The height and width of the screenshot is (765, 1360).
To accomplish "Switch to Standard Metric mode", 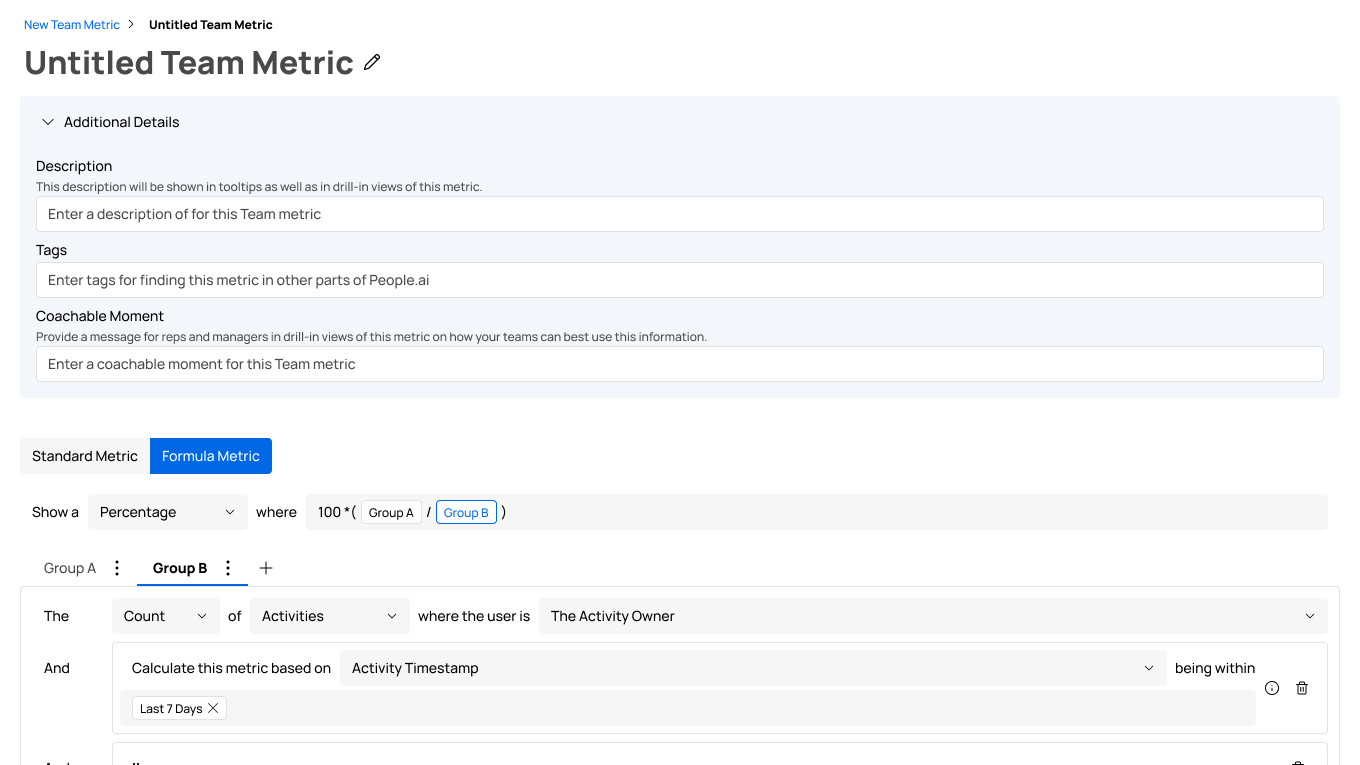I will 85,456.
